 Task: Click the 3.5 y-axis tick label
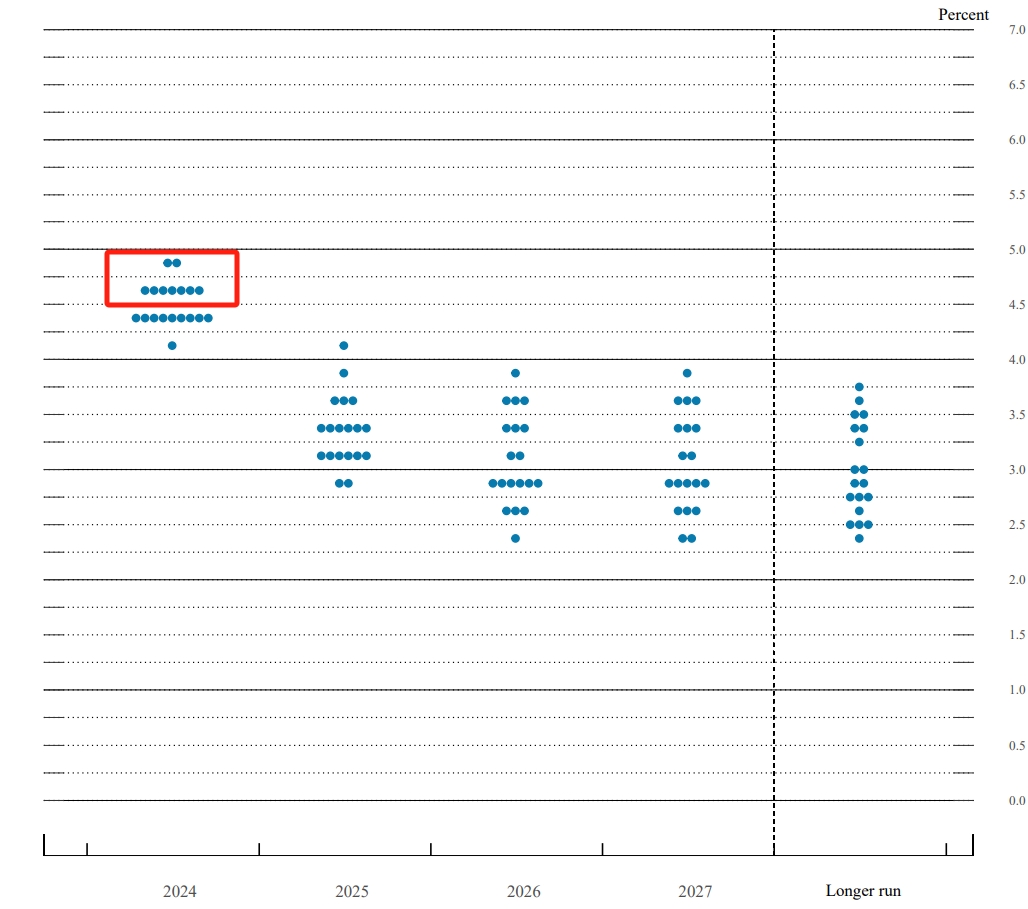coord(1016,414)
